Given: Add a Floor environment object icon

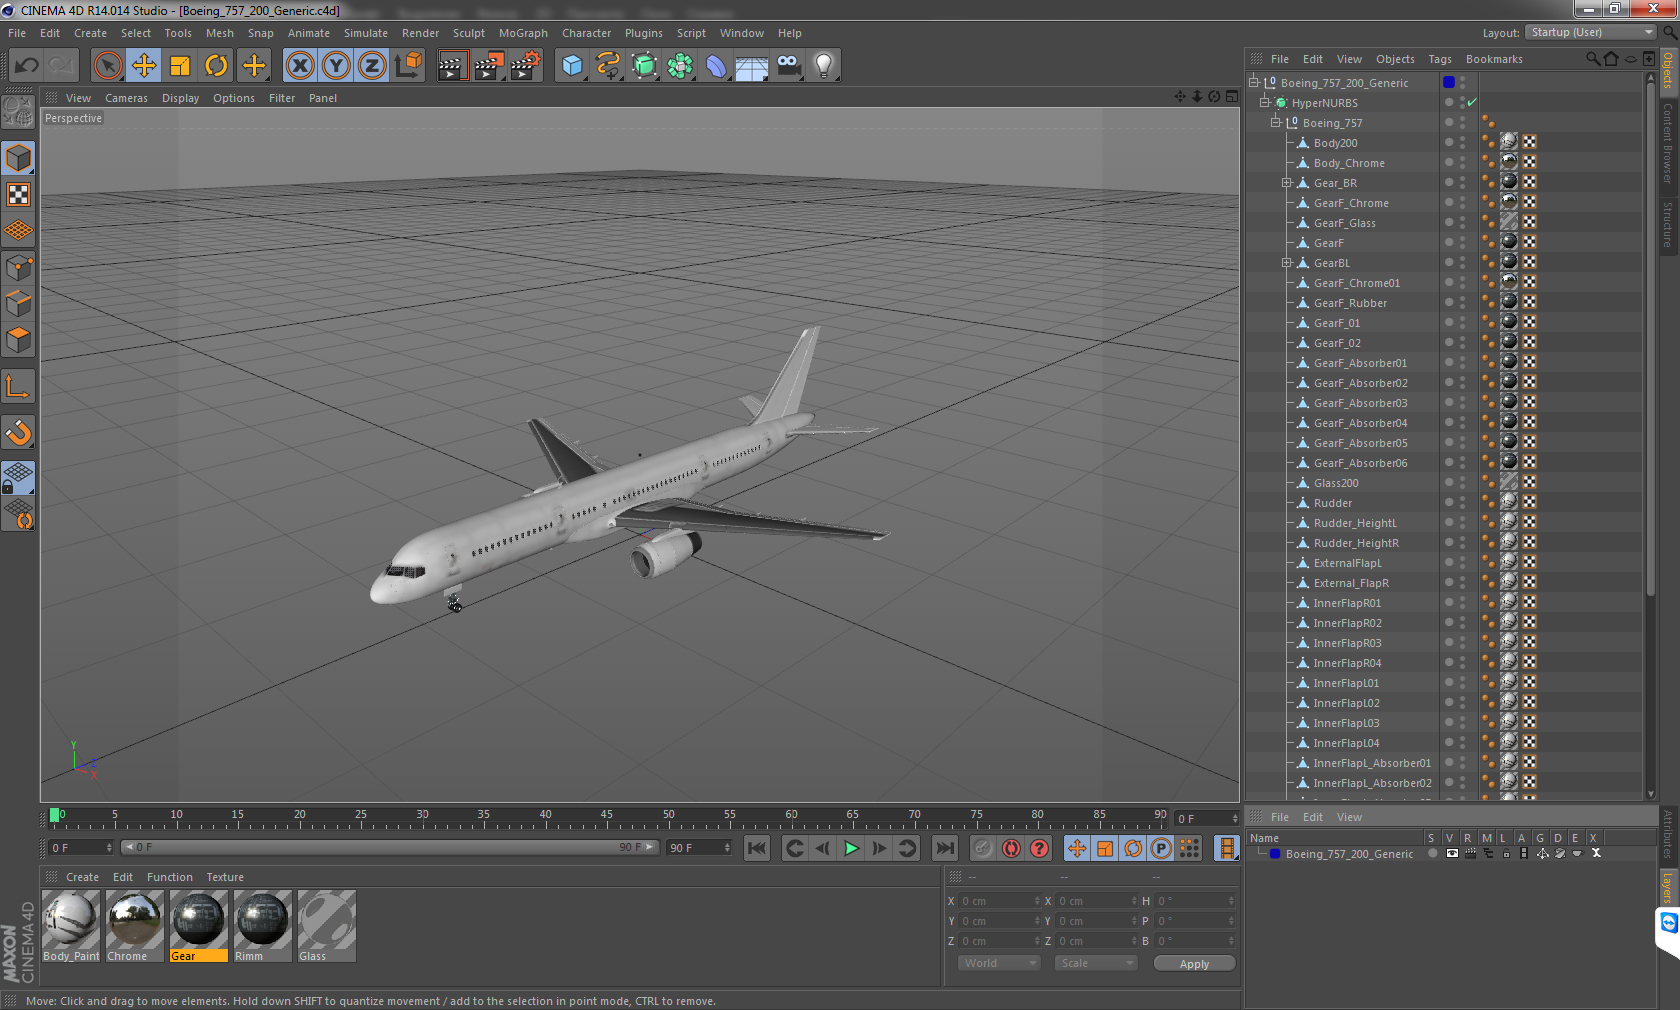Looking at the screenshot, I should [x=752, y=66].
